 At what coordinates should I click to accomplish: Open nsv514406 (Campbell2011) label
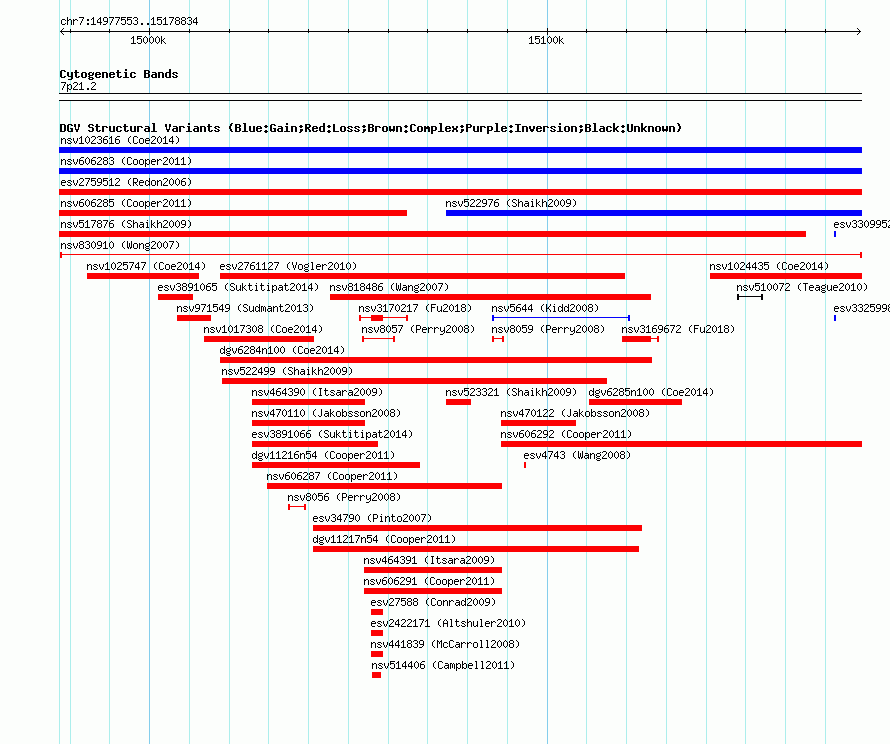[443, 665]
